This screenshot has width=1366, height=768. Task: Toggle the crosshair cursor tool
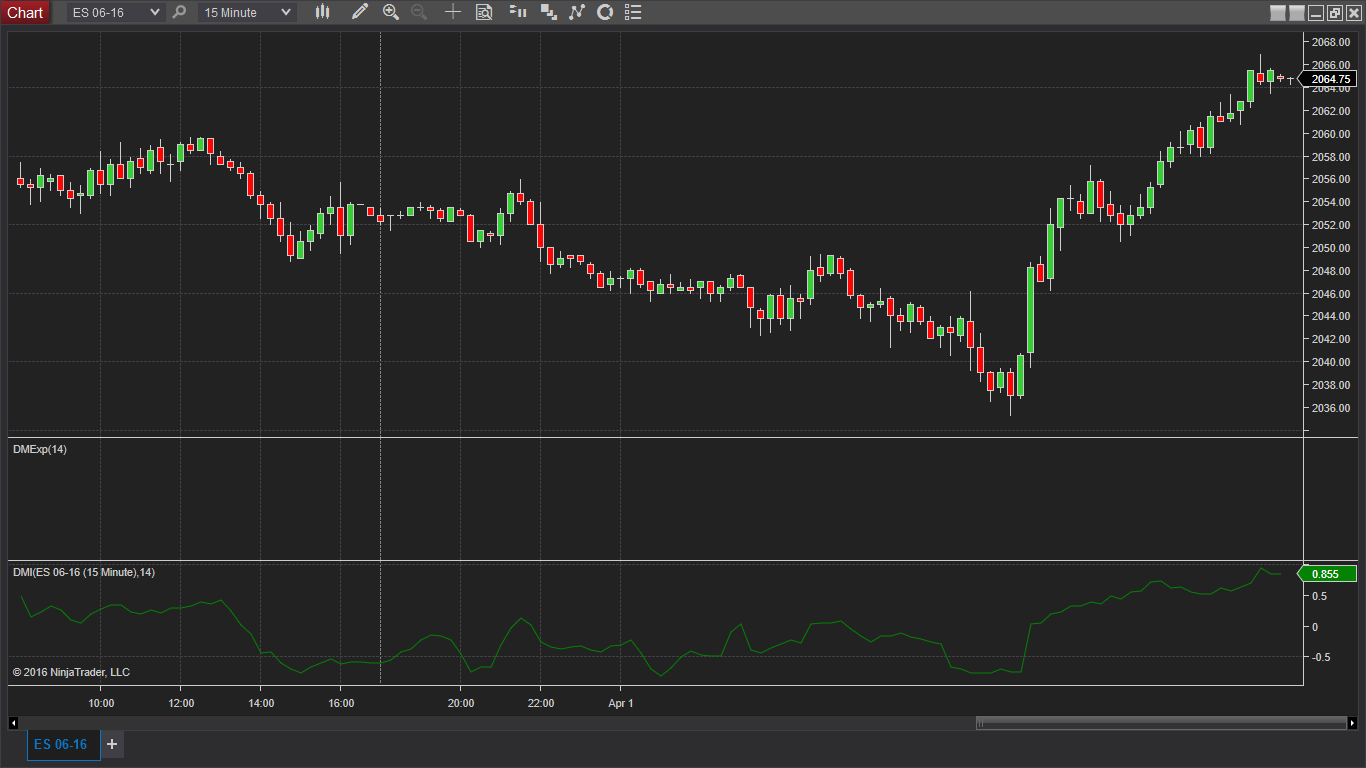453,12
